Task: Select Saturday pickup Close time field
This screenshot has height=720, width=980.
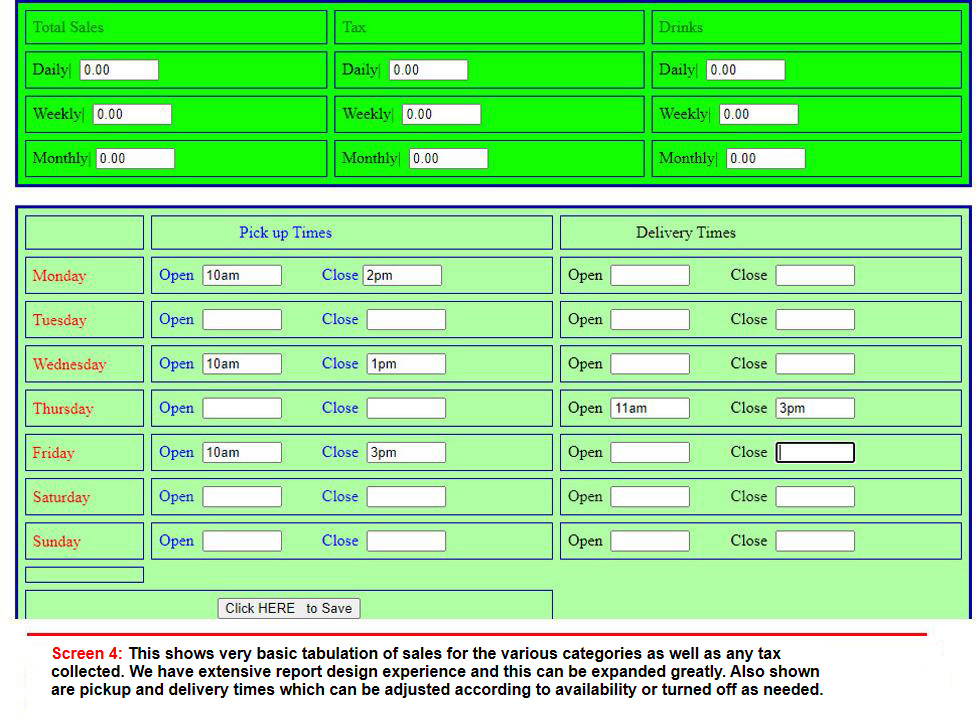Action: coord(406,497)
